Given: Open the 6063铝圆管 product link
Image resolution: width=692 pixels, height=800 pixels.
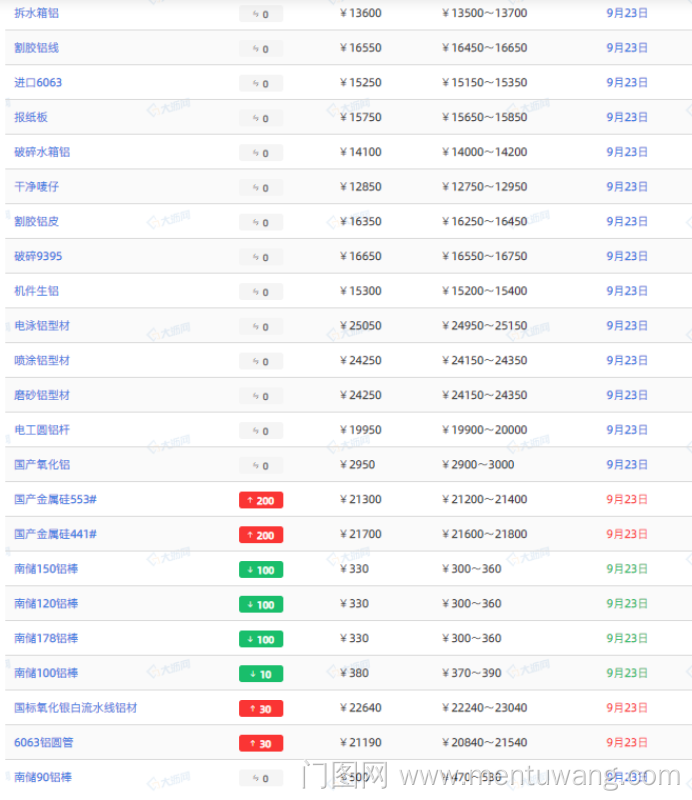Looking at the screenshot, I should coord(43,743).
